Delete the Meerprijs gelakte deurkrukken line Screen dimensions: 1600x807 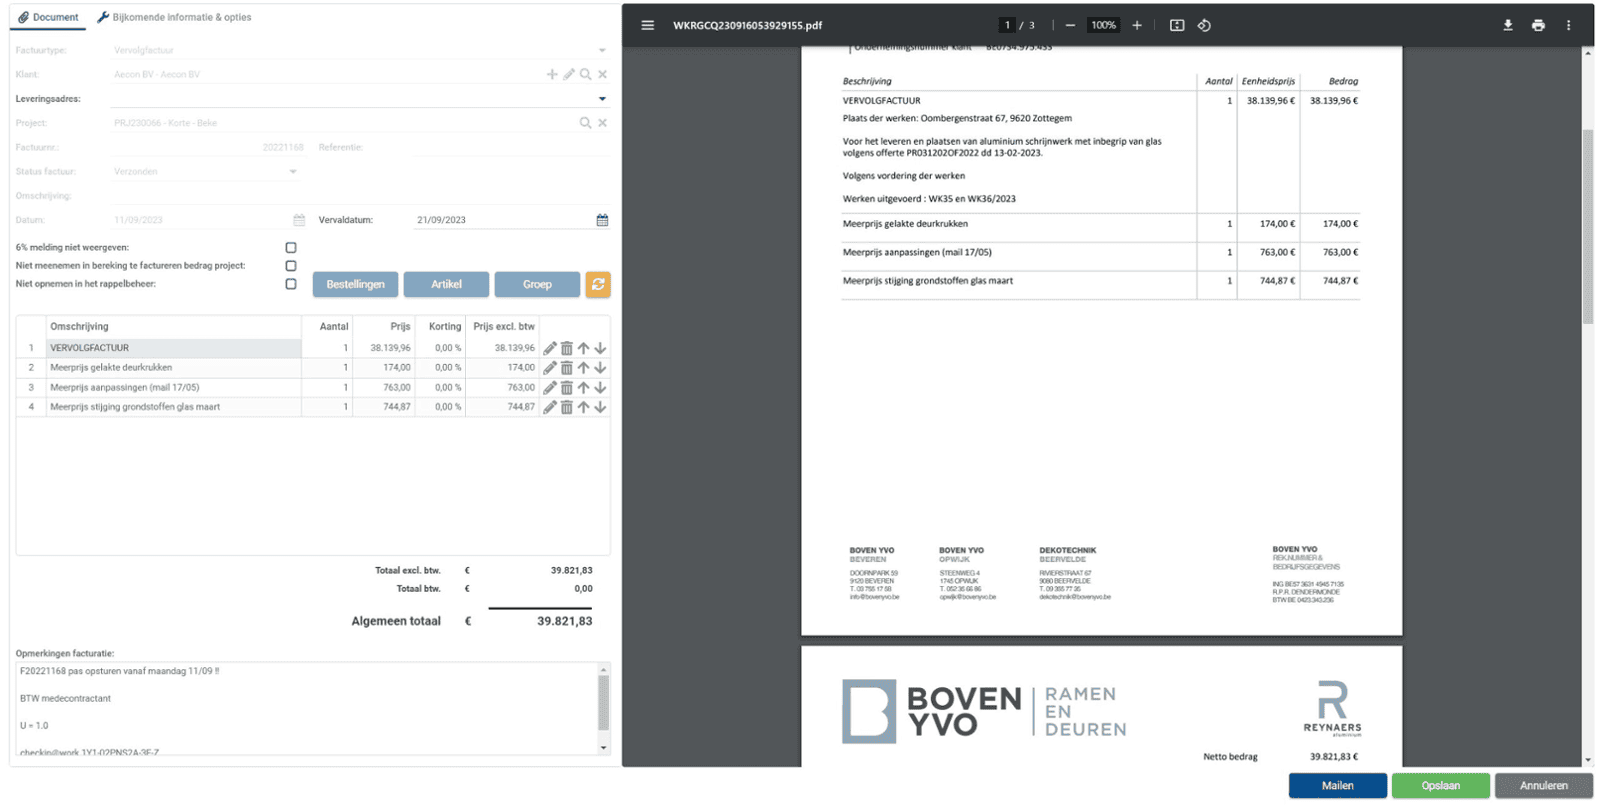point(566,368)
